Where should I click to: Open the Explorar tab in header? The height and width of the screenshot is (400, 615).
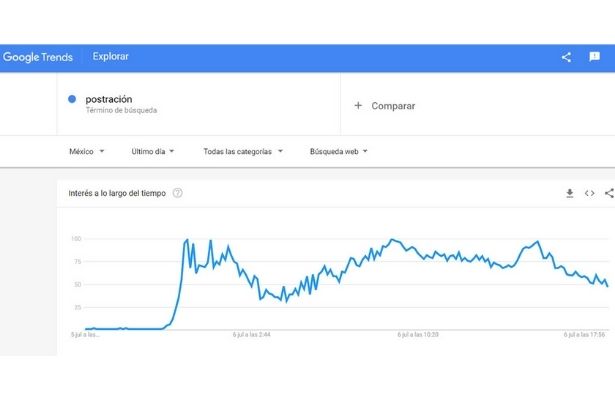click(111, 56)
